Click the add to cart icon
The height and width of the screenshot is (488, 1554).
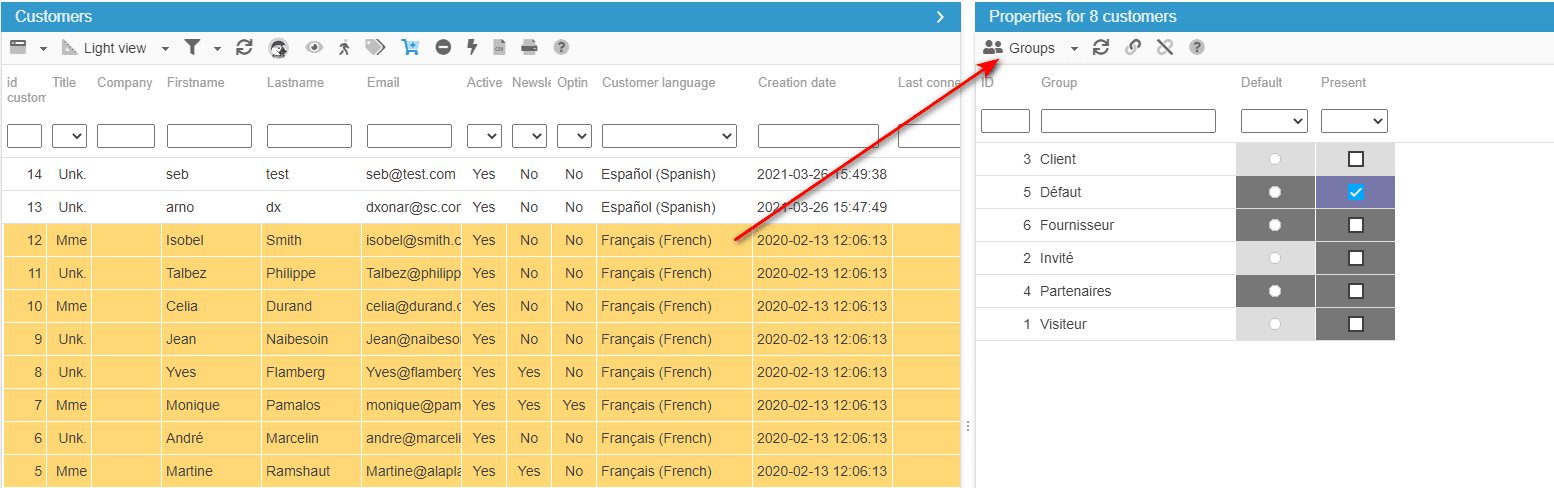(x=410, y=47)
